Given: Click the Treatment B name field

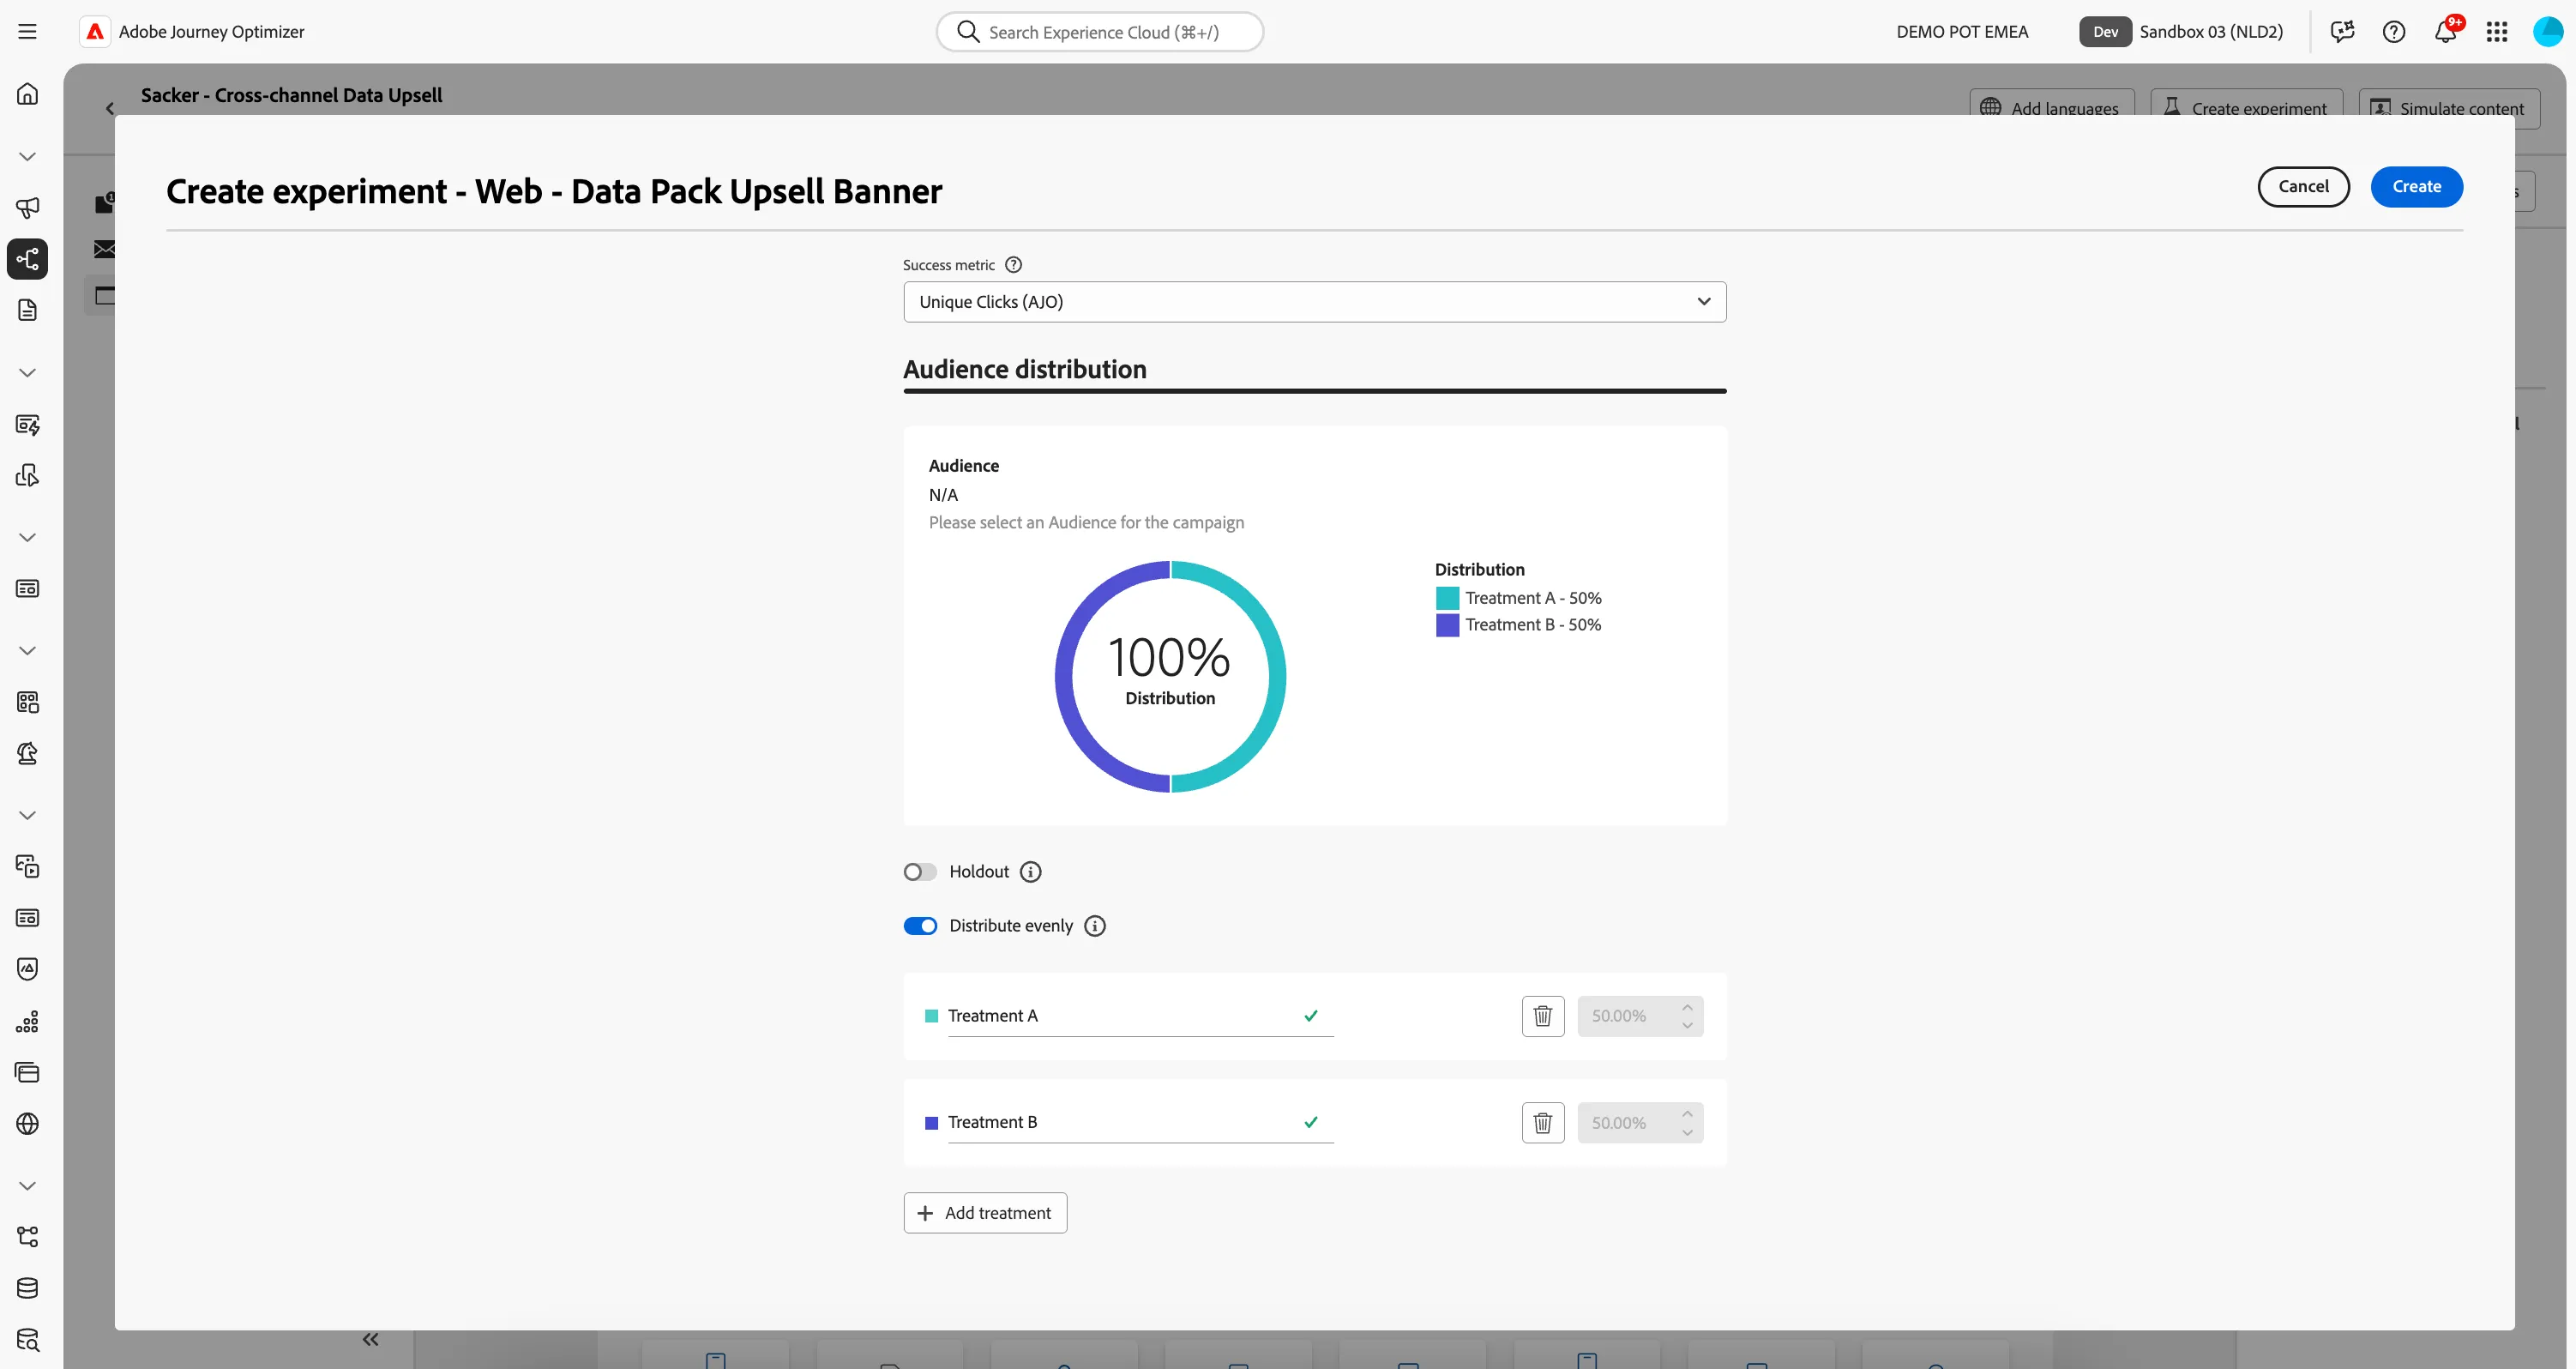Looking at the screenshot, I should pos(1140,1123).
